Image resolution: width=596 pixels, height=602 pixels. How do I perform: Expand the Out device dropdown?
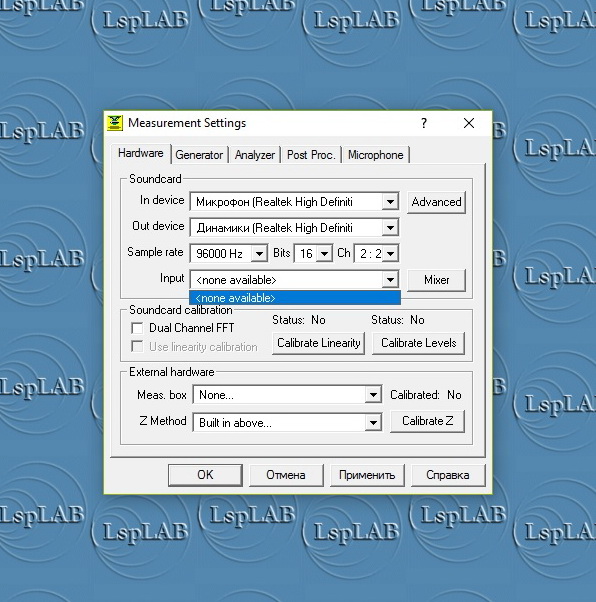coord(390,228)
